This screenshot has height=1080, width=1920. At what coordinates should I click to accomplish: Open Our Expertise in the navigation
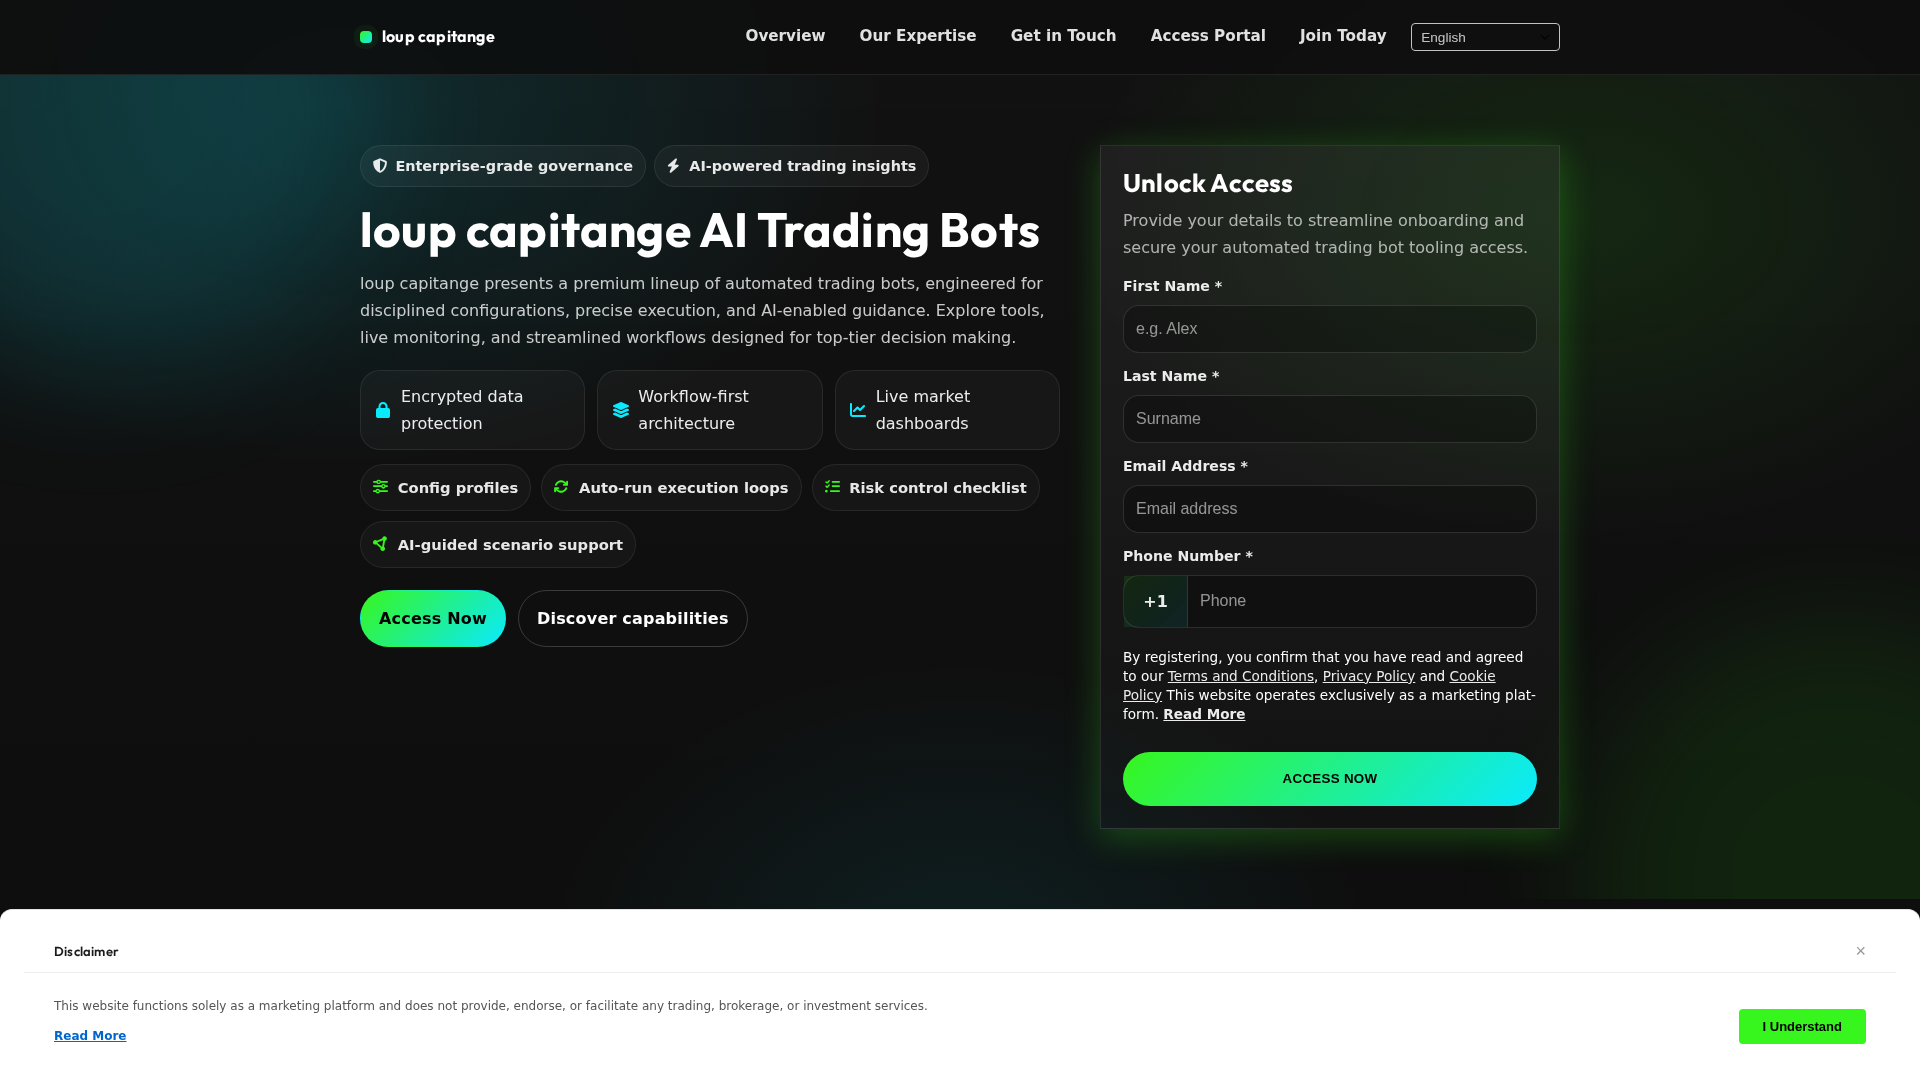click(x=918, y=36)
